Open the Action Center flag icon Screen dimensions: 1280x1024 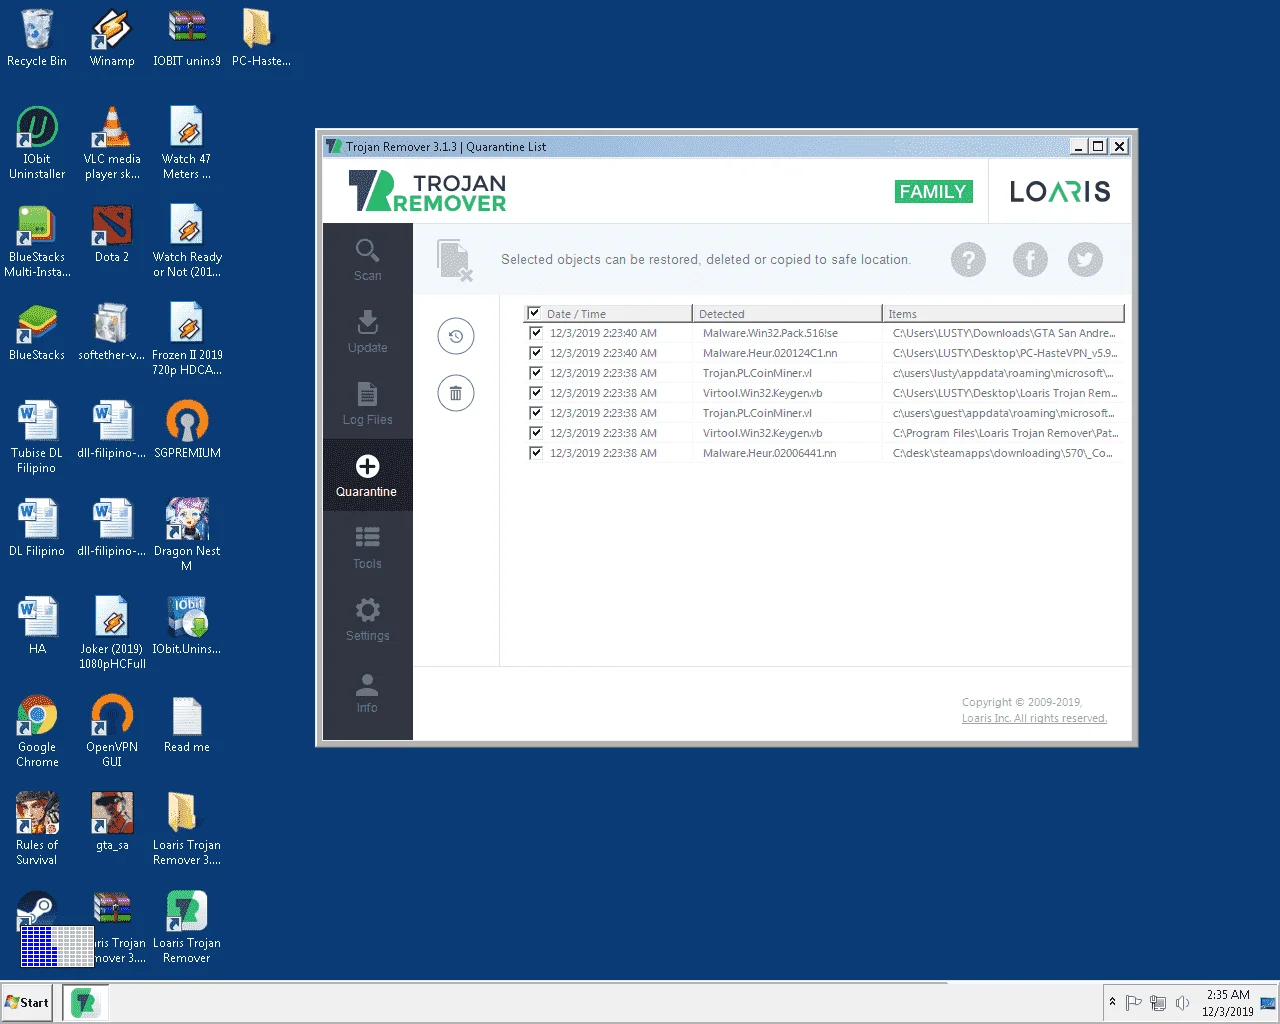1133,1002
